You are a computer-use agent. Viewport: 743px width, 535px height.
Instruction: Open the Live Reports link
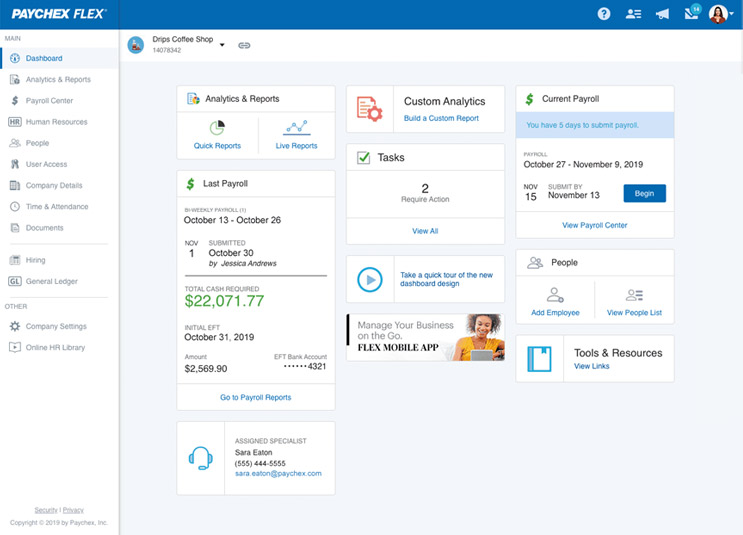[297, 146]
